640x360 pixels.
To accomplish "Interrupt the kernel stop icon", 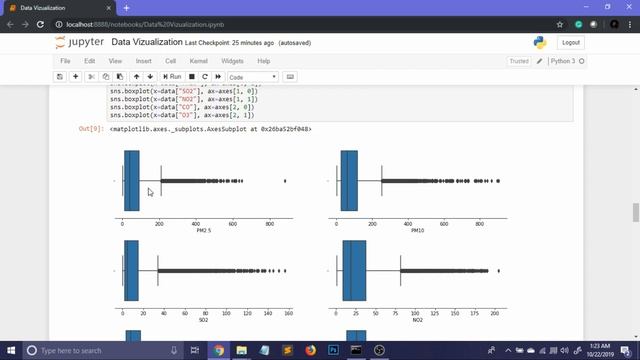I will 191,77.
